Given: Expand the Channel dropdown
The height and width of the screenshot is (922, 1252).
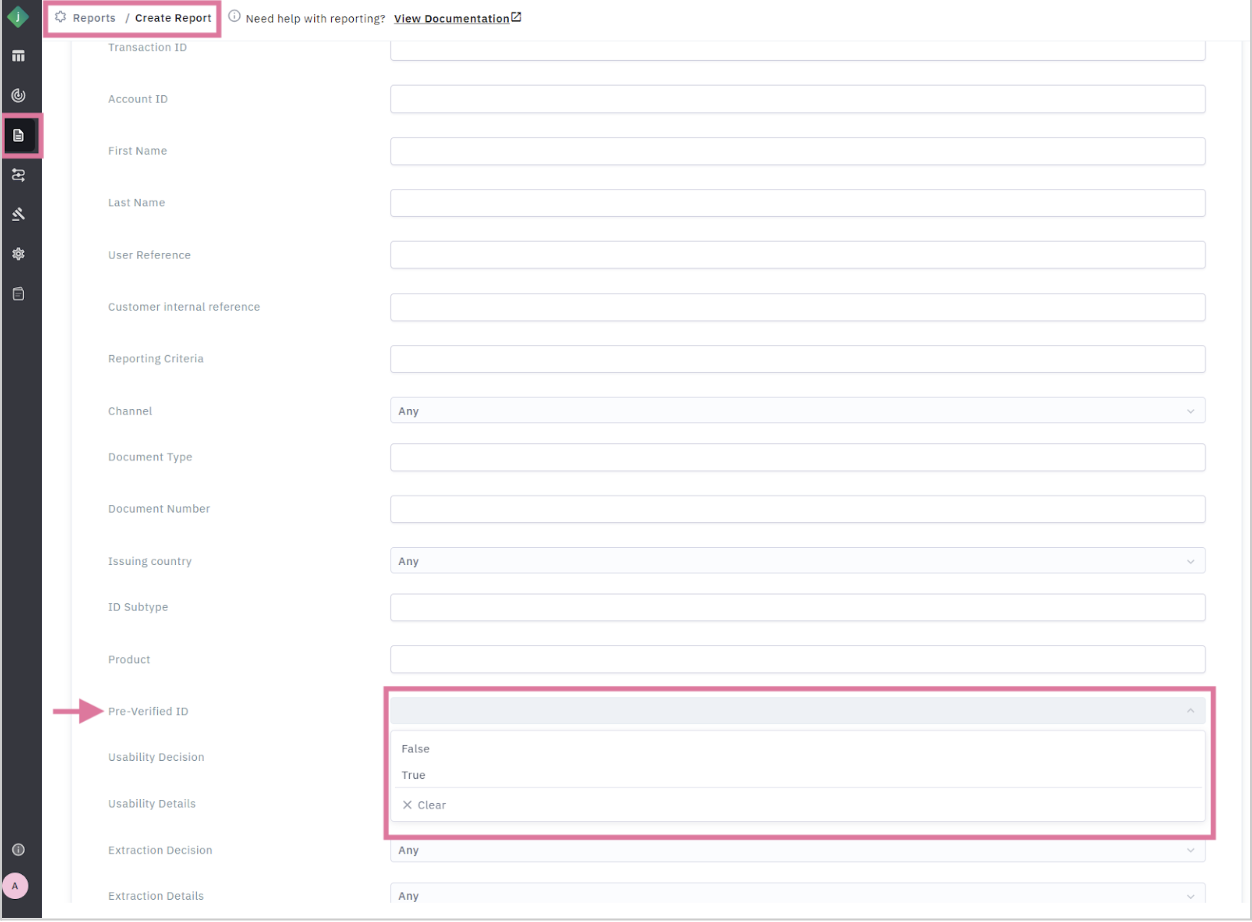Looking at the screenshot, I should coord(797,411).
